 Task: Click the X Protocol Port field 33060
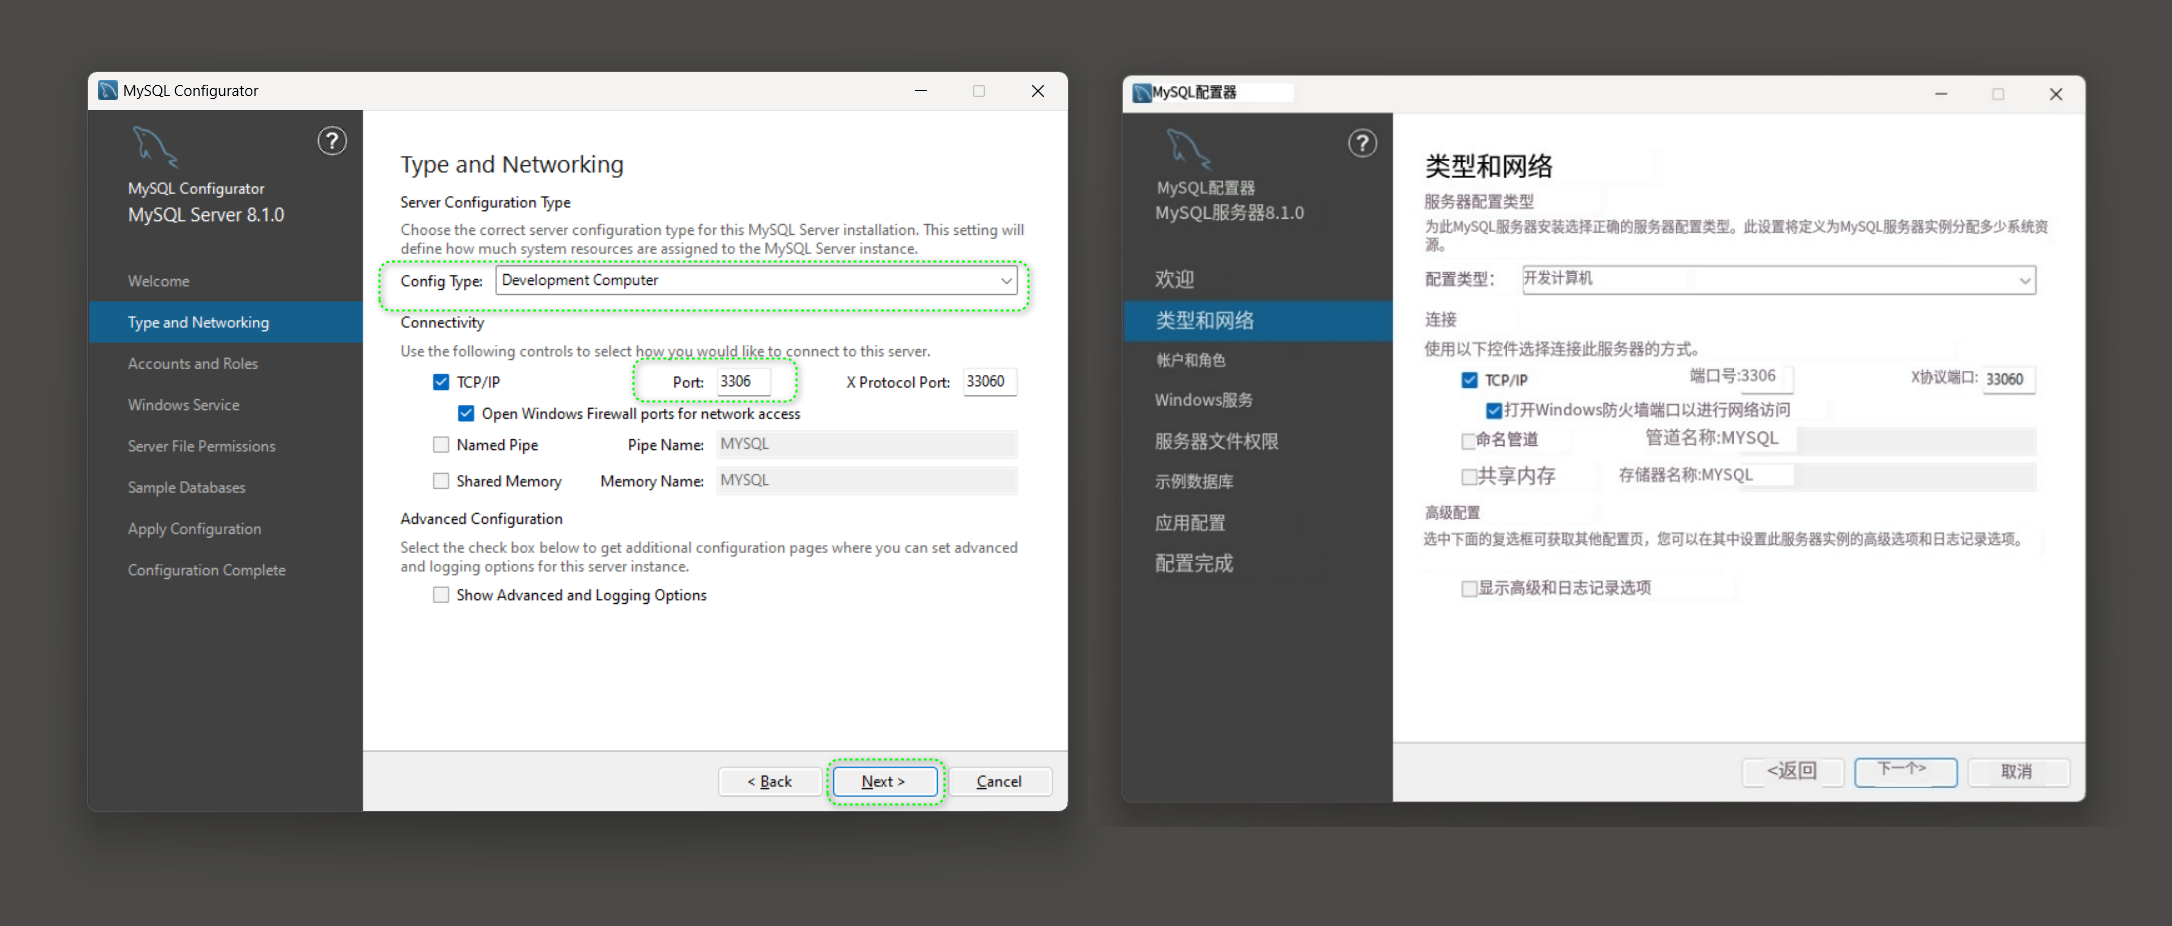tap(990, 381)
